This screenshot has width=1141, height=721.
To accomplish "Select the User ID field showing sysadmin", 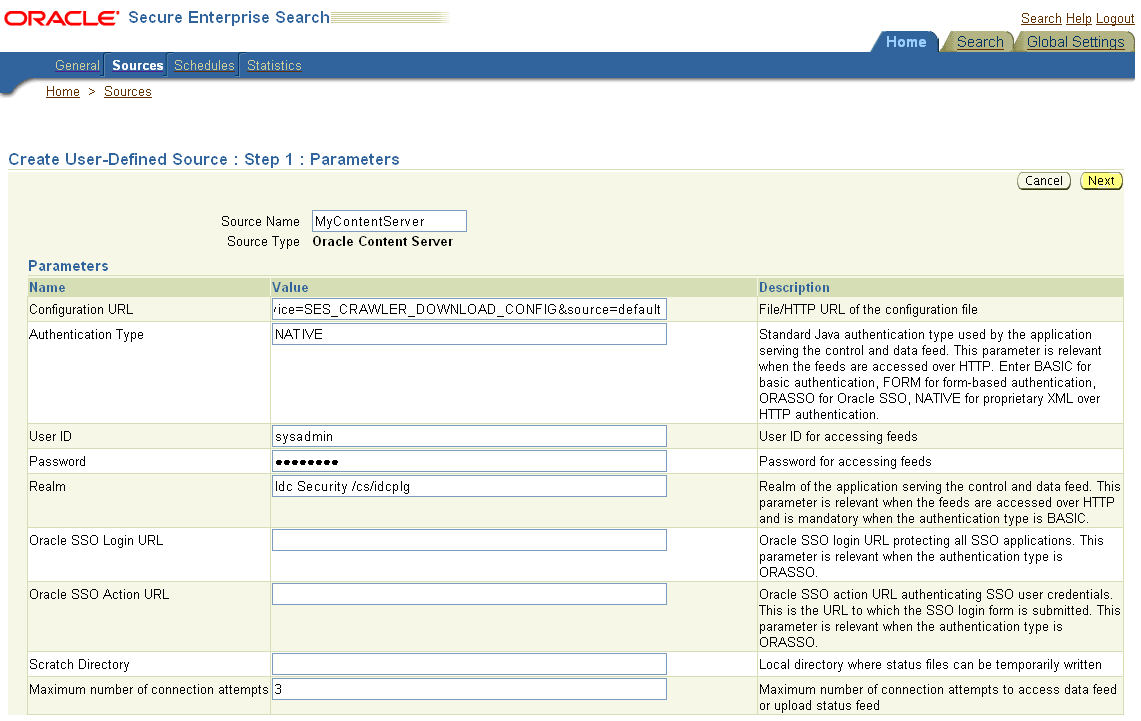I will click(468, 435).
